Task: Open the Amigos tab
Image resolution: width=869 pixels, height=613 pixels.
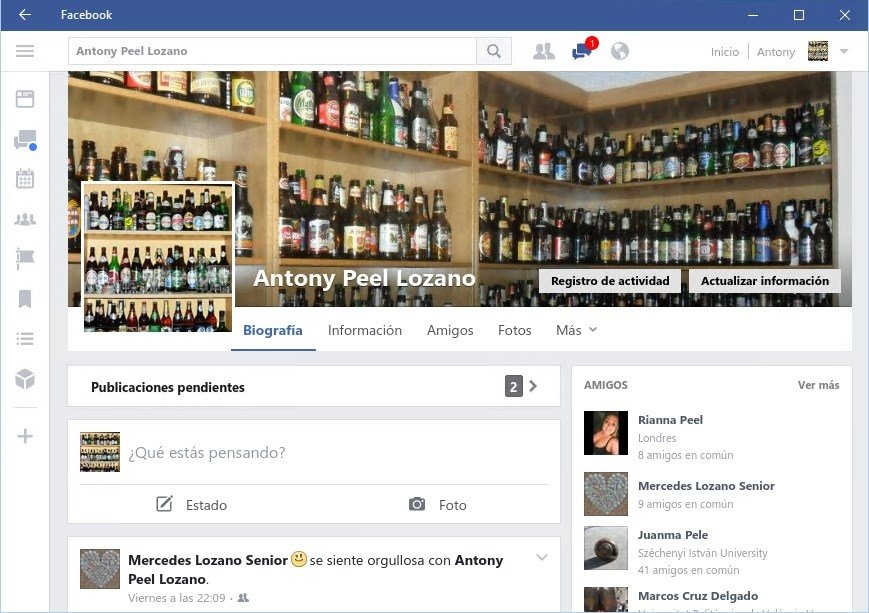Action: click(x=450, y=330)
